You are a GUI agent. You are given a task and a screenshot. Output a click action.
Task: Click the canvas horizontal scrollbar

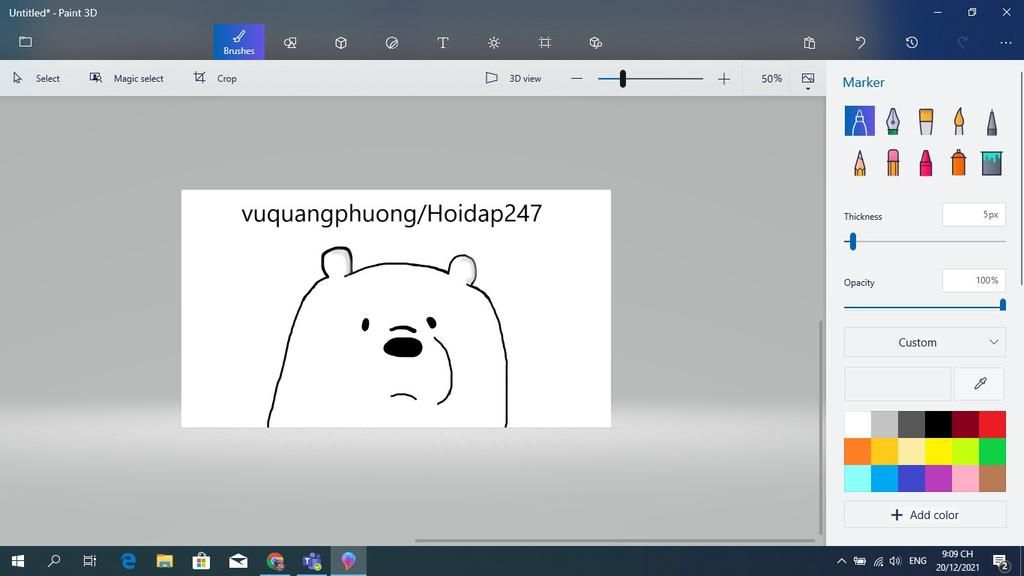click(614, 540)
